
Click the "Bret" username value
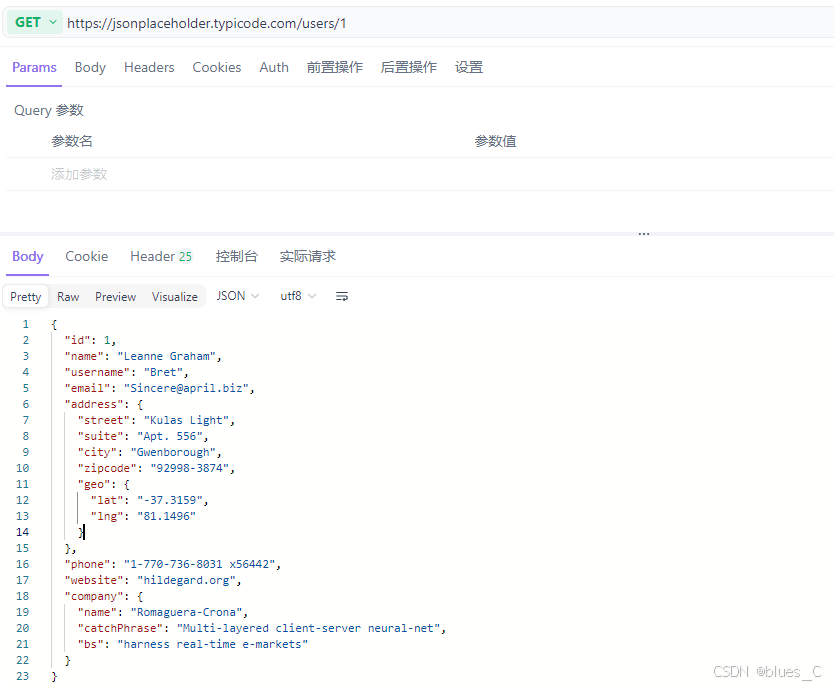point(163,372)
